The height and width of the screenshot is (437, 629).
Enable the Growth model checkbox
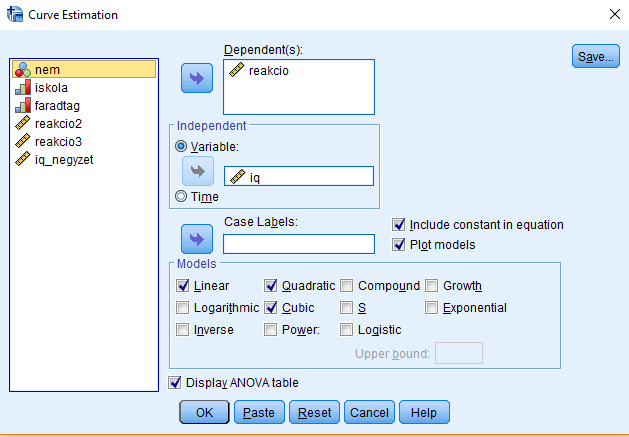[432, 286]
